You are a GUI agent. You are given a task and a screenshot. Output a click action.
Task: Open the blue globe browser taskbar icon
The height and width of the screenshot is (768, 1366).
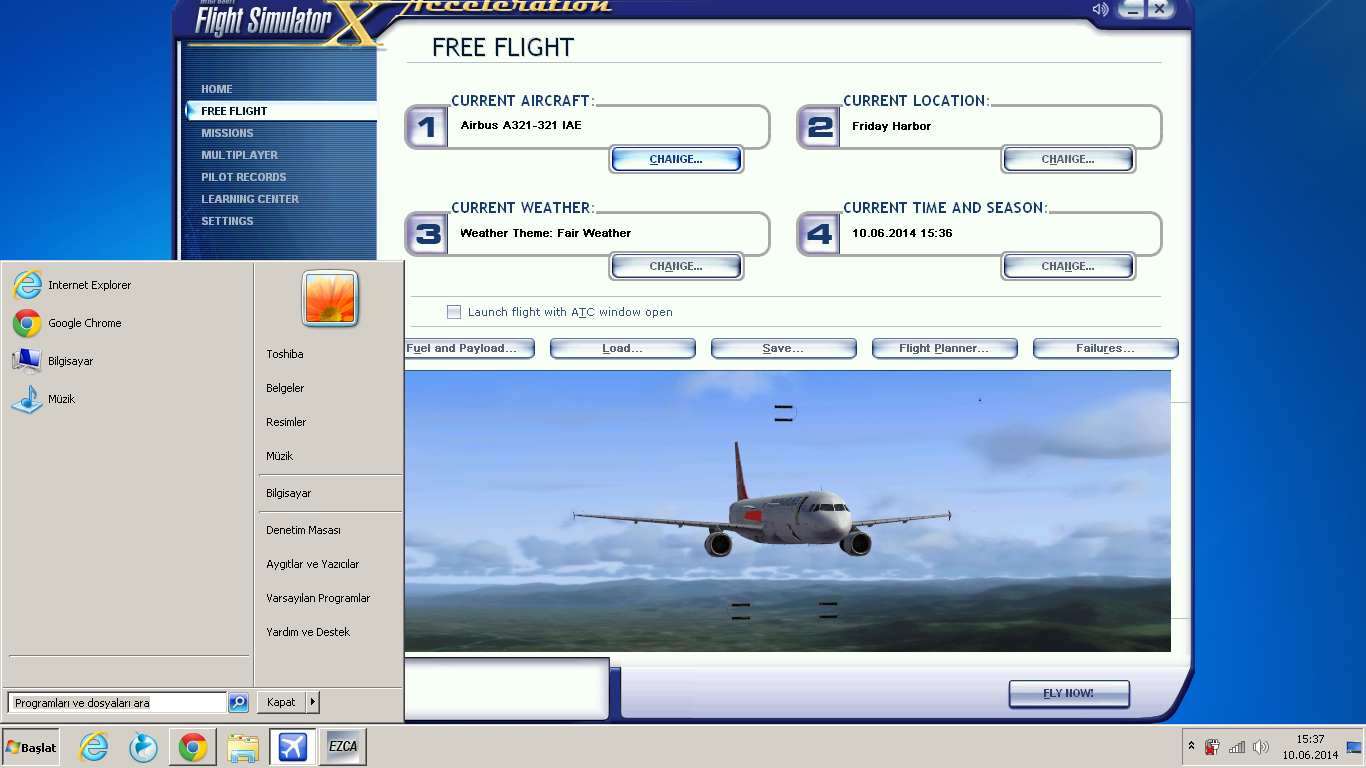[x=144, y=747]
